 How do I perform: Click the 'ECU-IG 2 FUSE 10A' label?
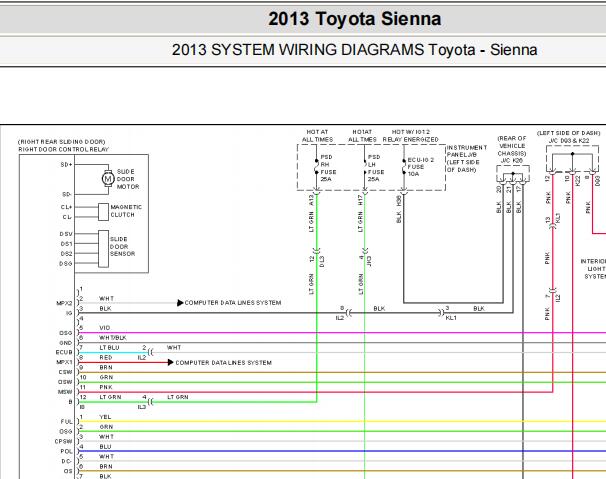click(420, 167)
